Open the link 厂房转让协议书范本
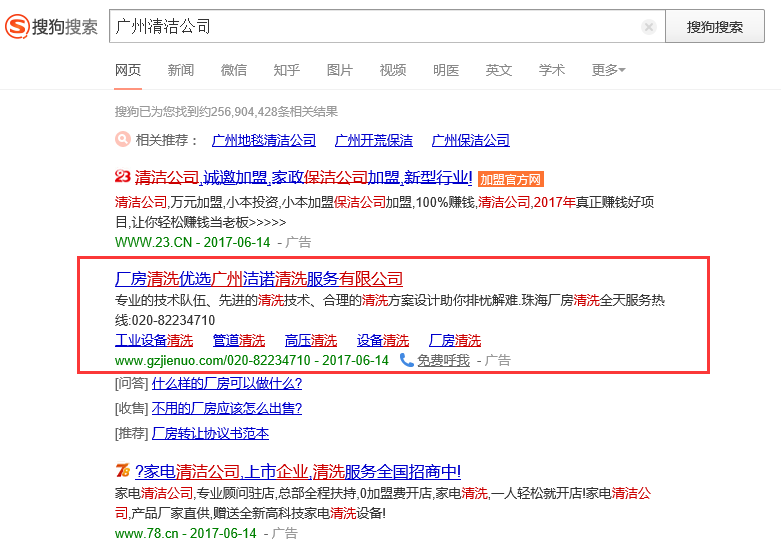 pyautogui.click(x=210, y=433)
